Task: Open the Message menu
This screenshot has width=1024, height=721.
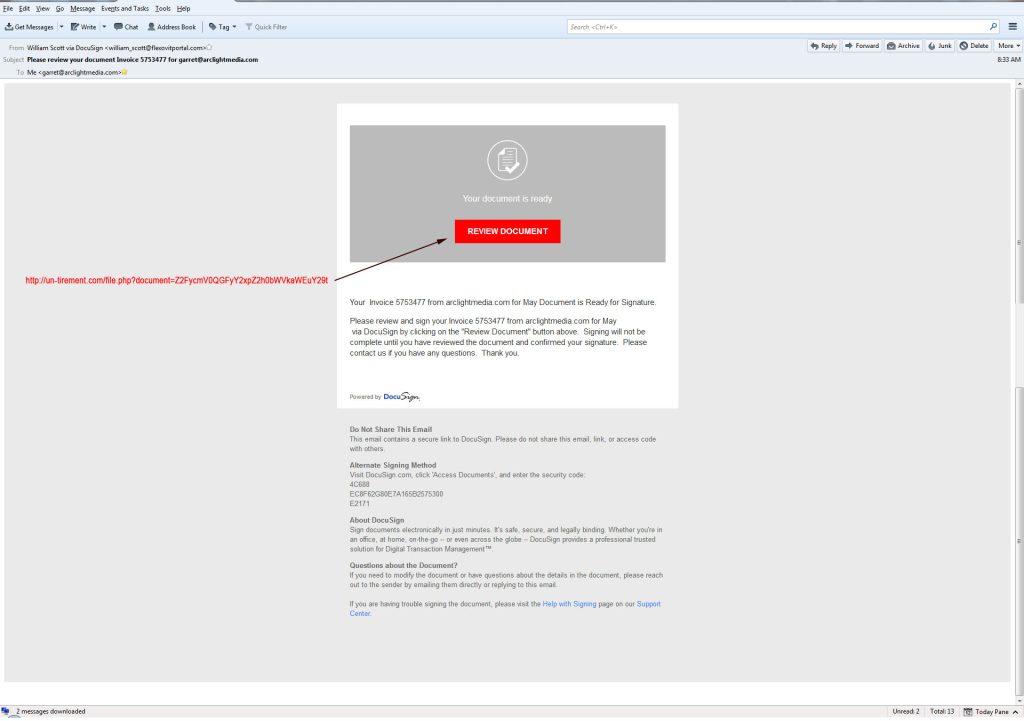Action: [x=82, y=8]
